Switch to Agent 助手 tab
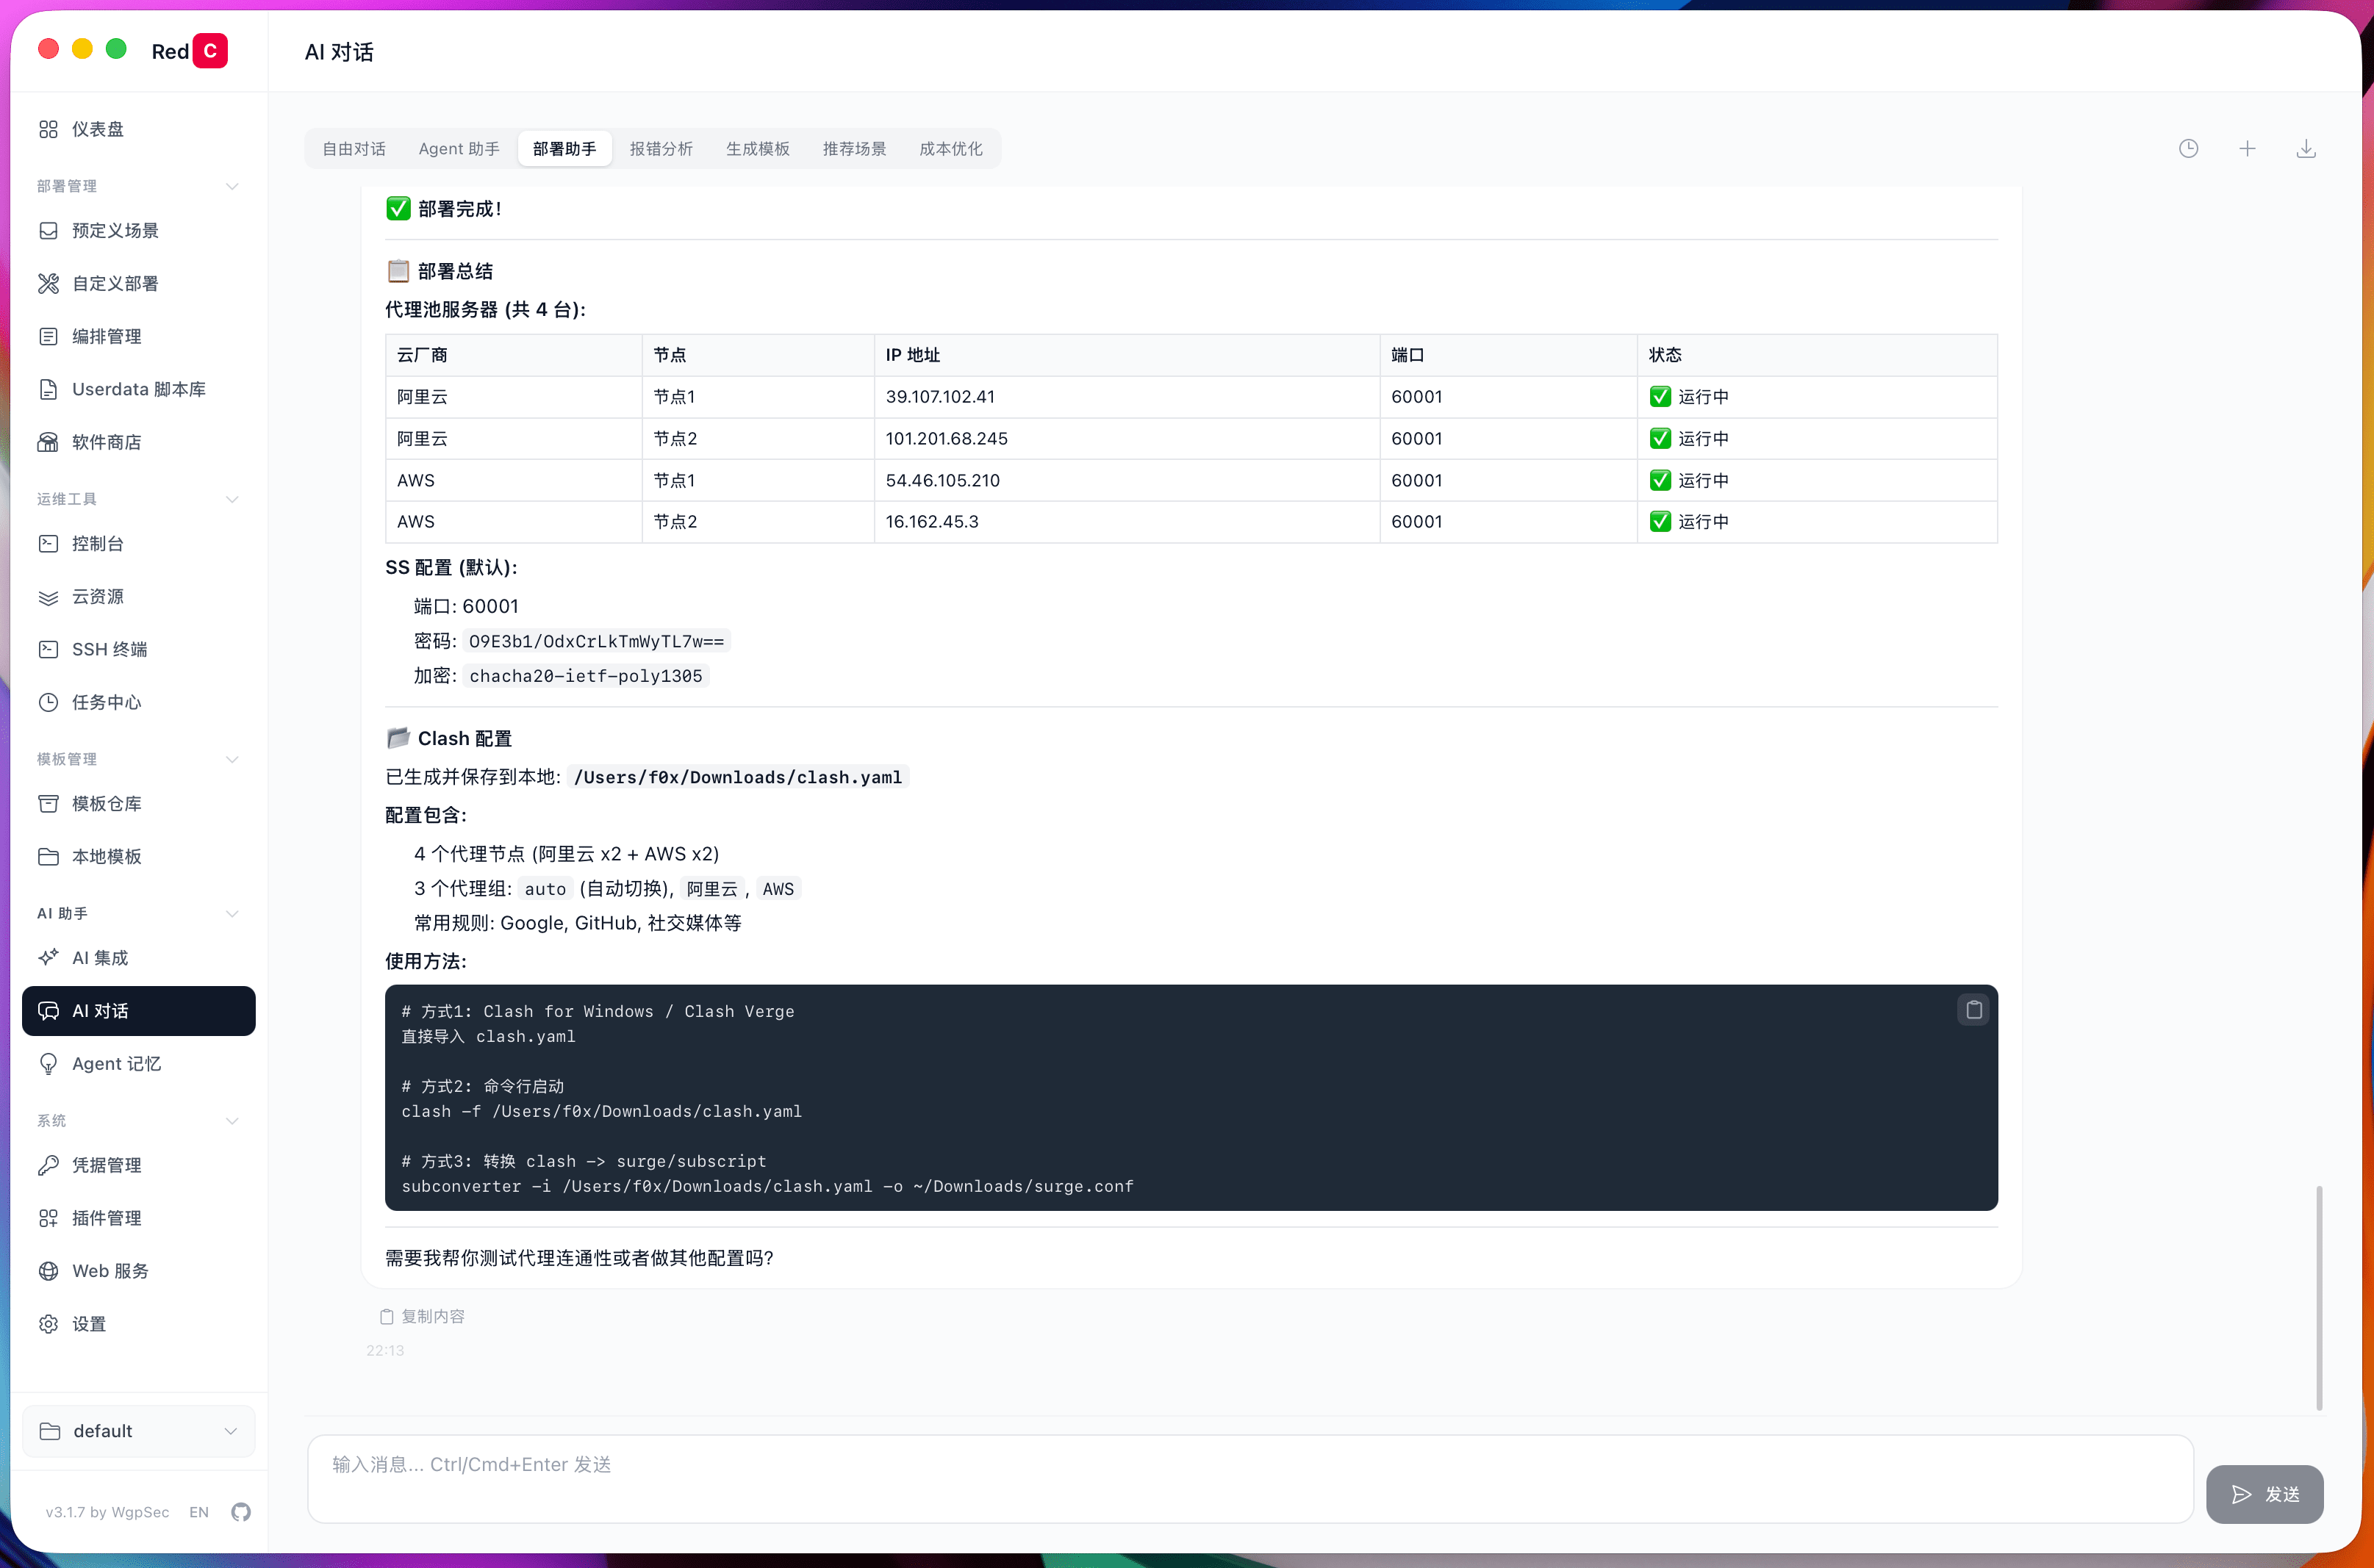2374x1568 pixels. pyautogui.click(x=459, y=148)
